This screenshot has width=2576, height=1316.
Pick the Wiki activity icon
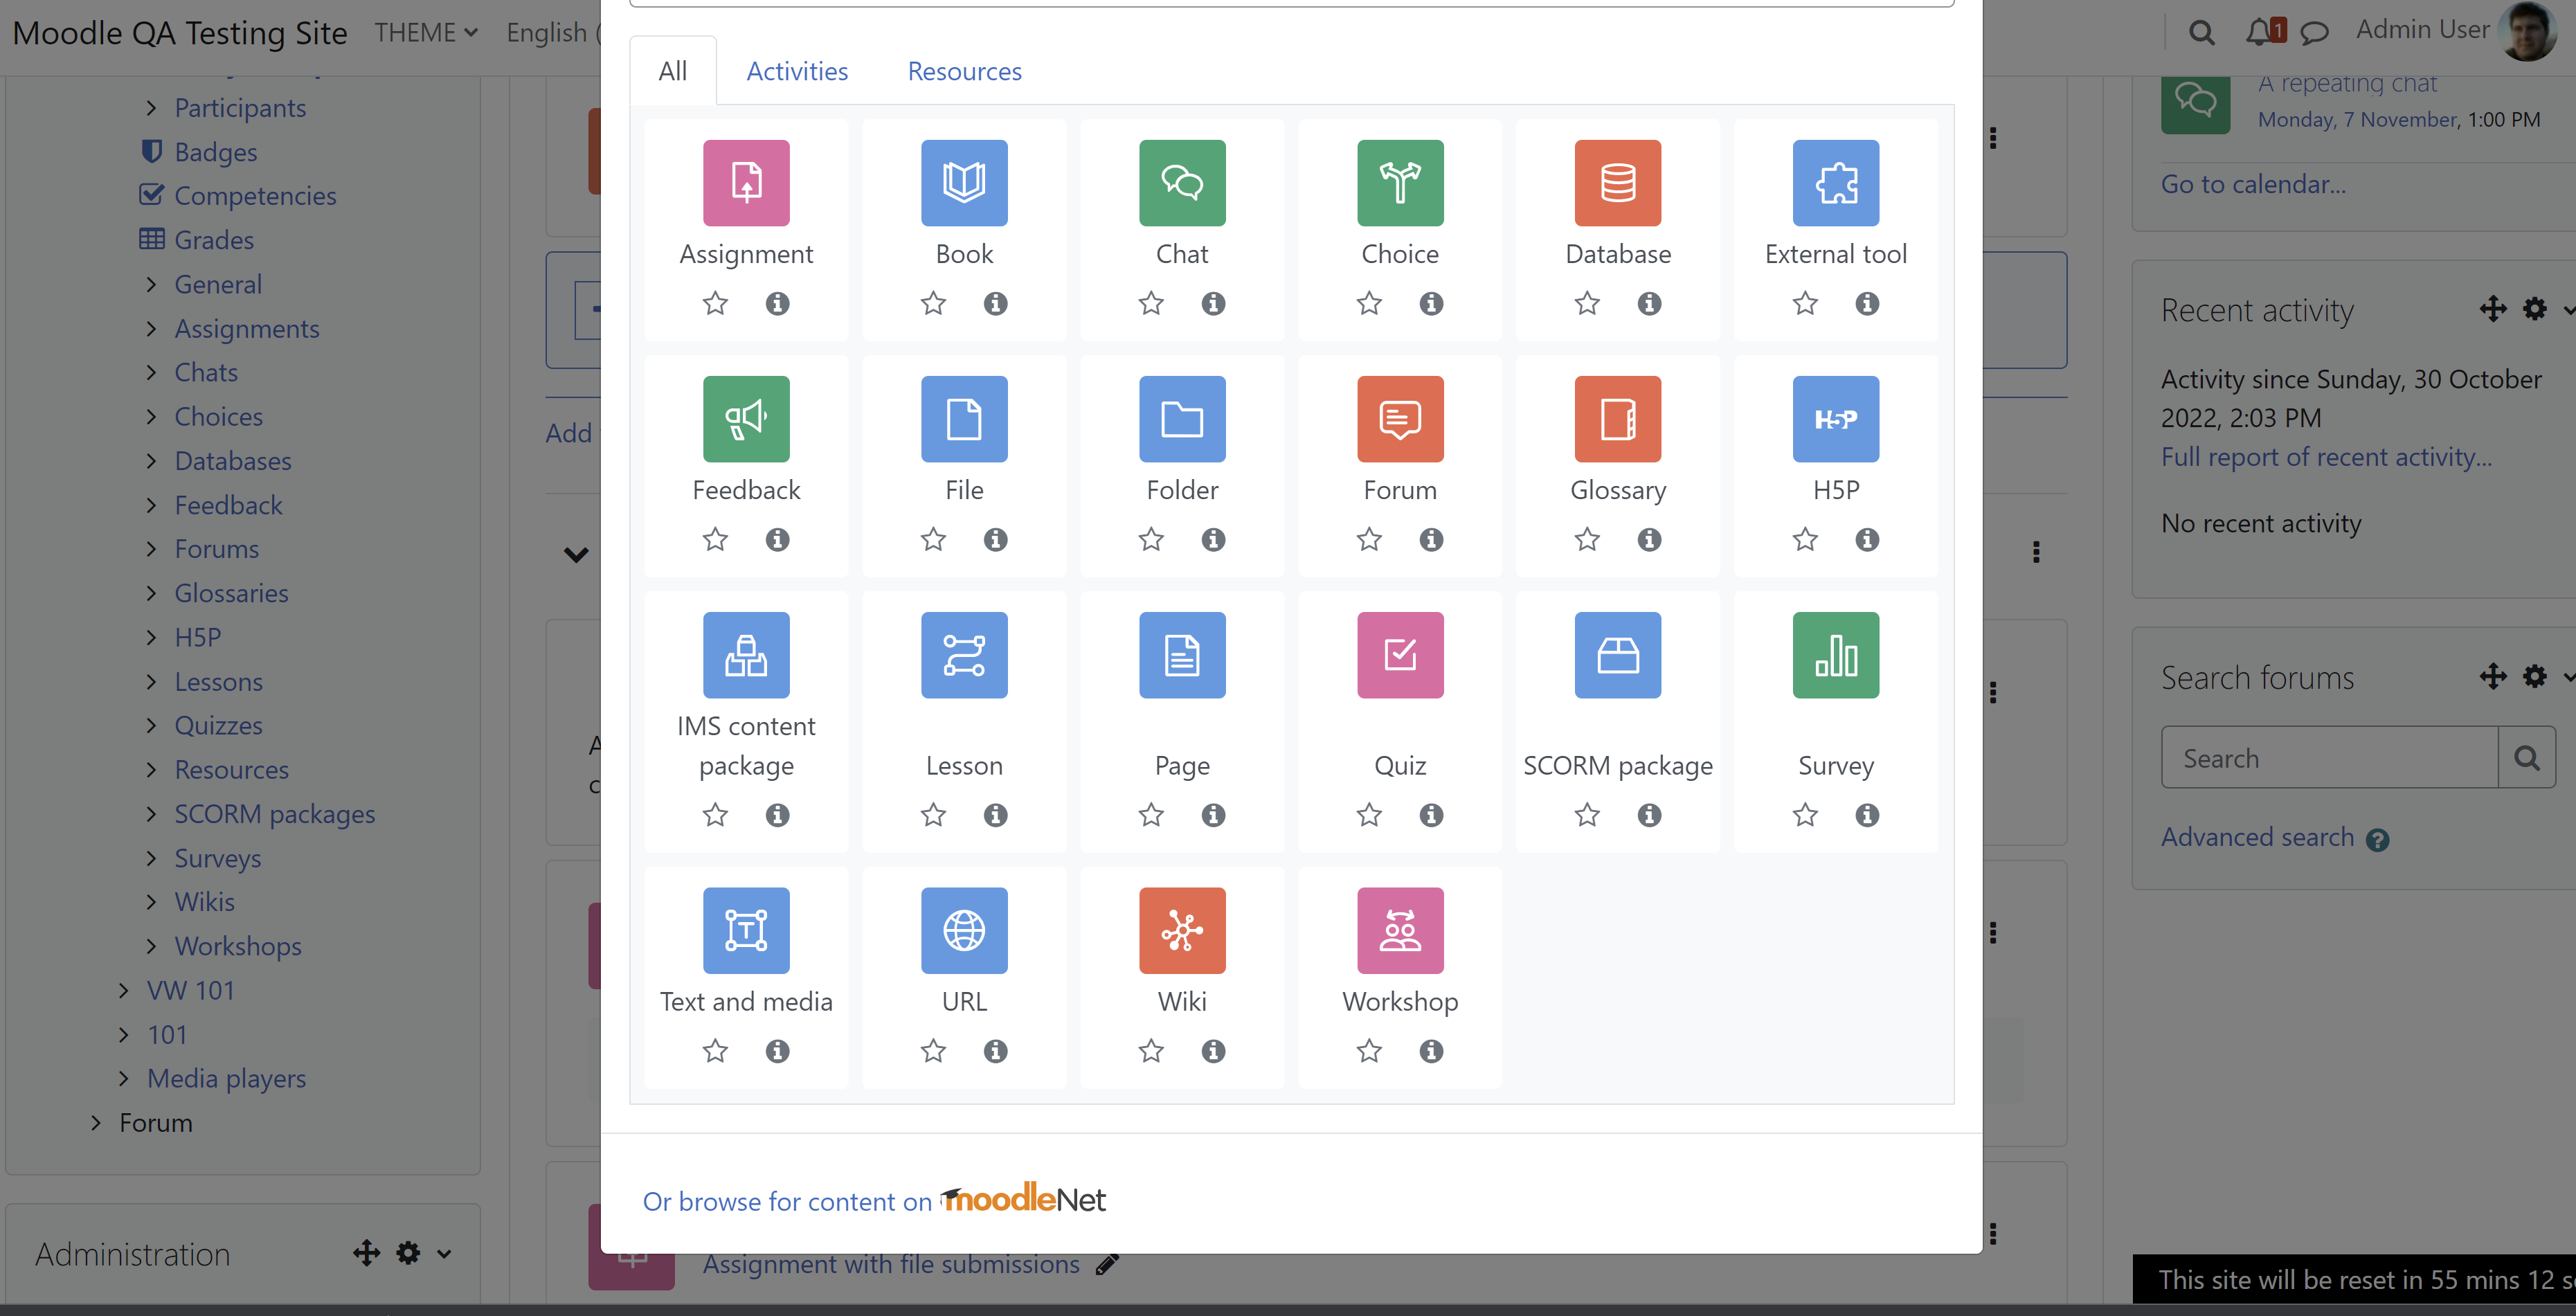[1182, 931]
